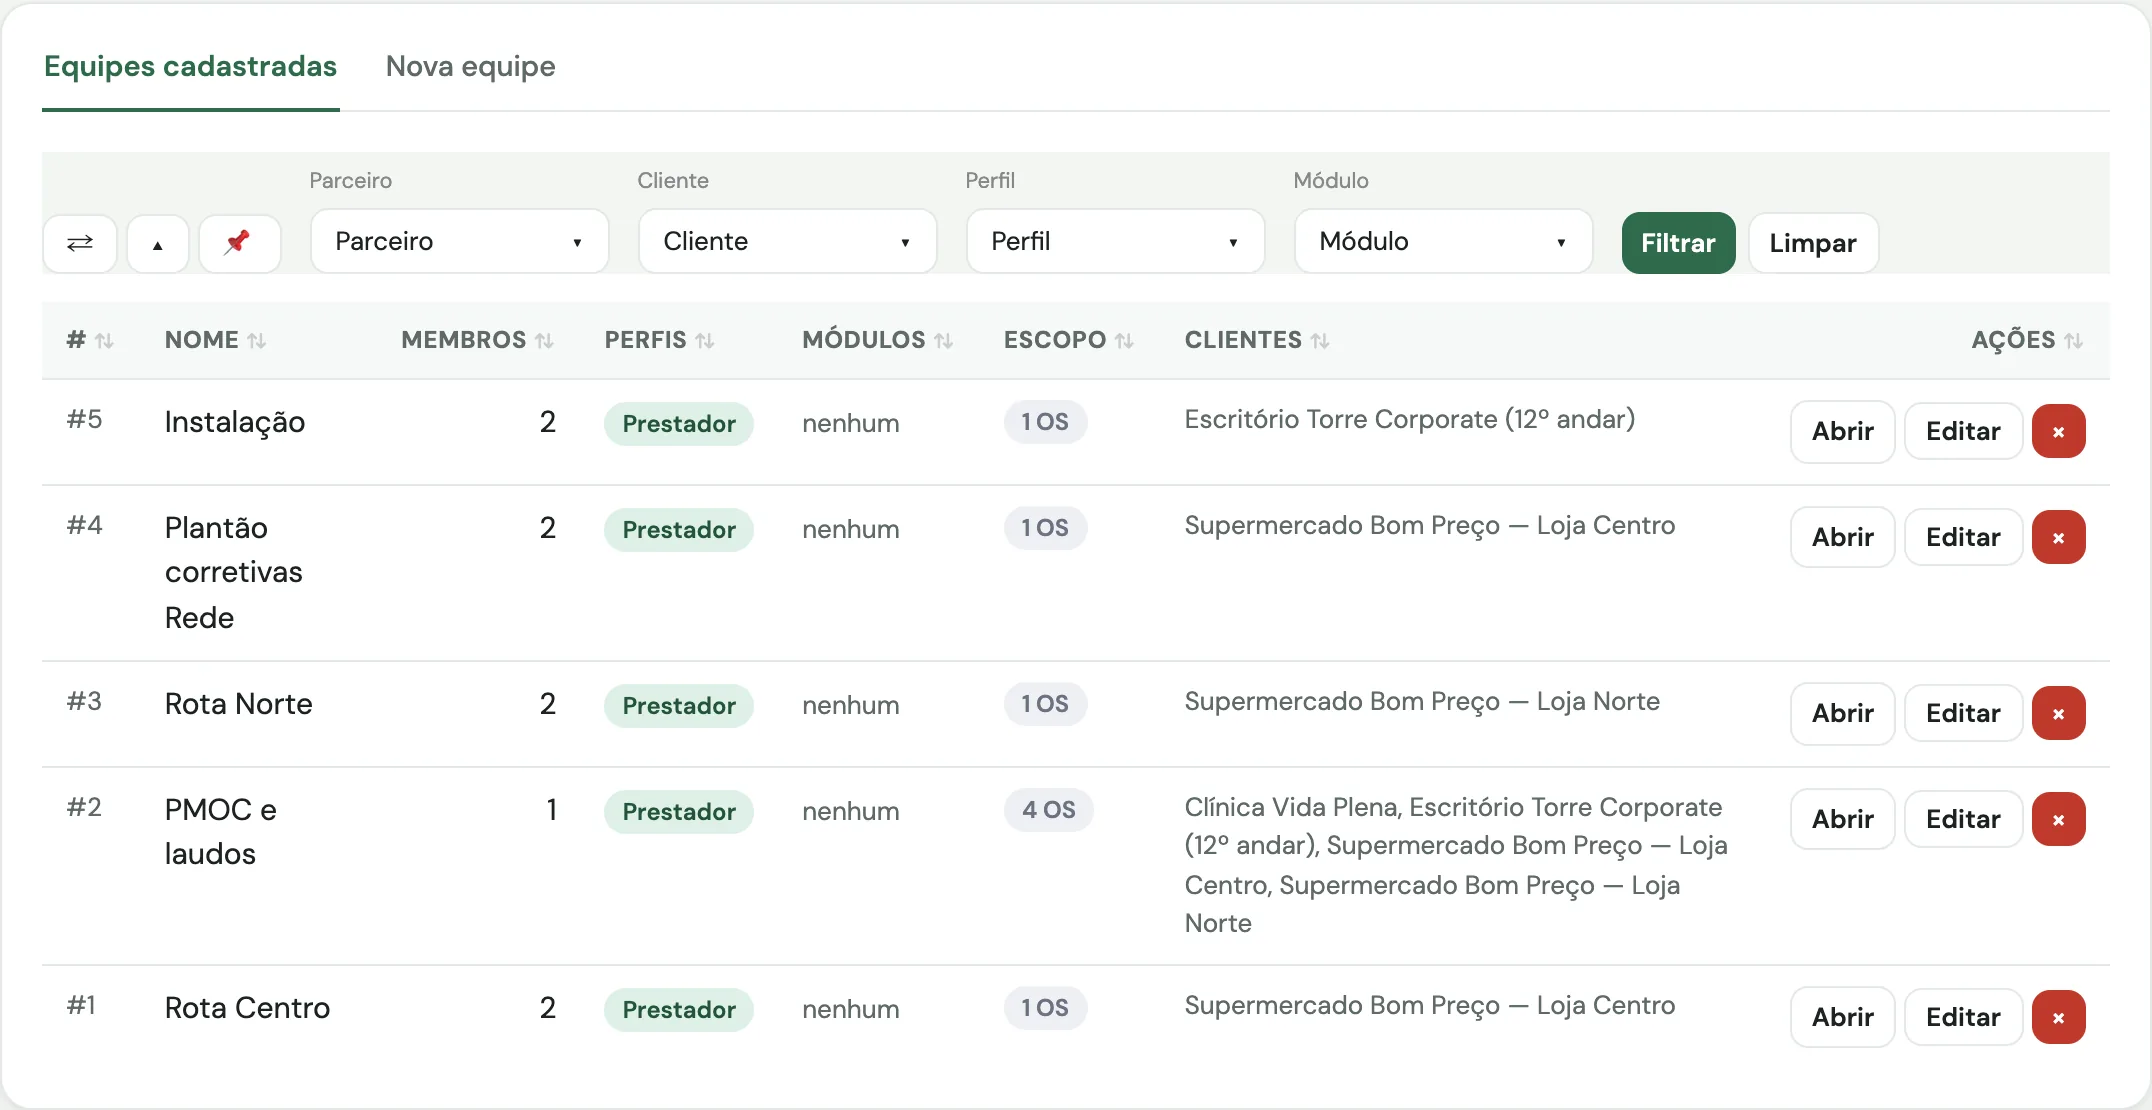Open the Instalação team
The height and width of the screenshot is (1110, 2152).
tap(1843, 431)
